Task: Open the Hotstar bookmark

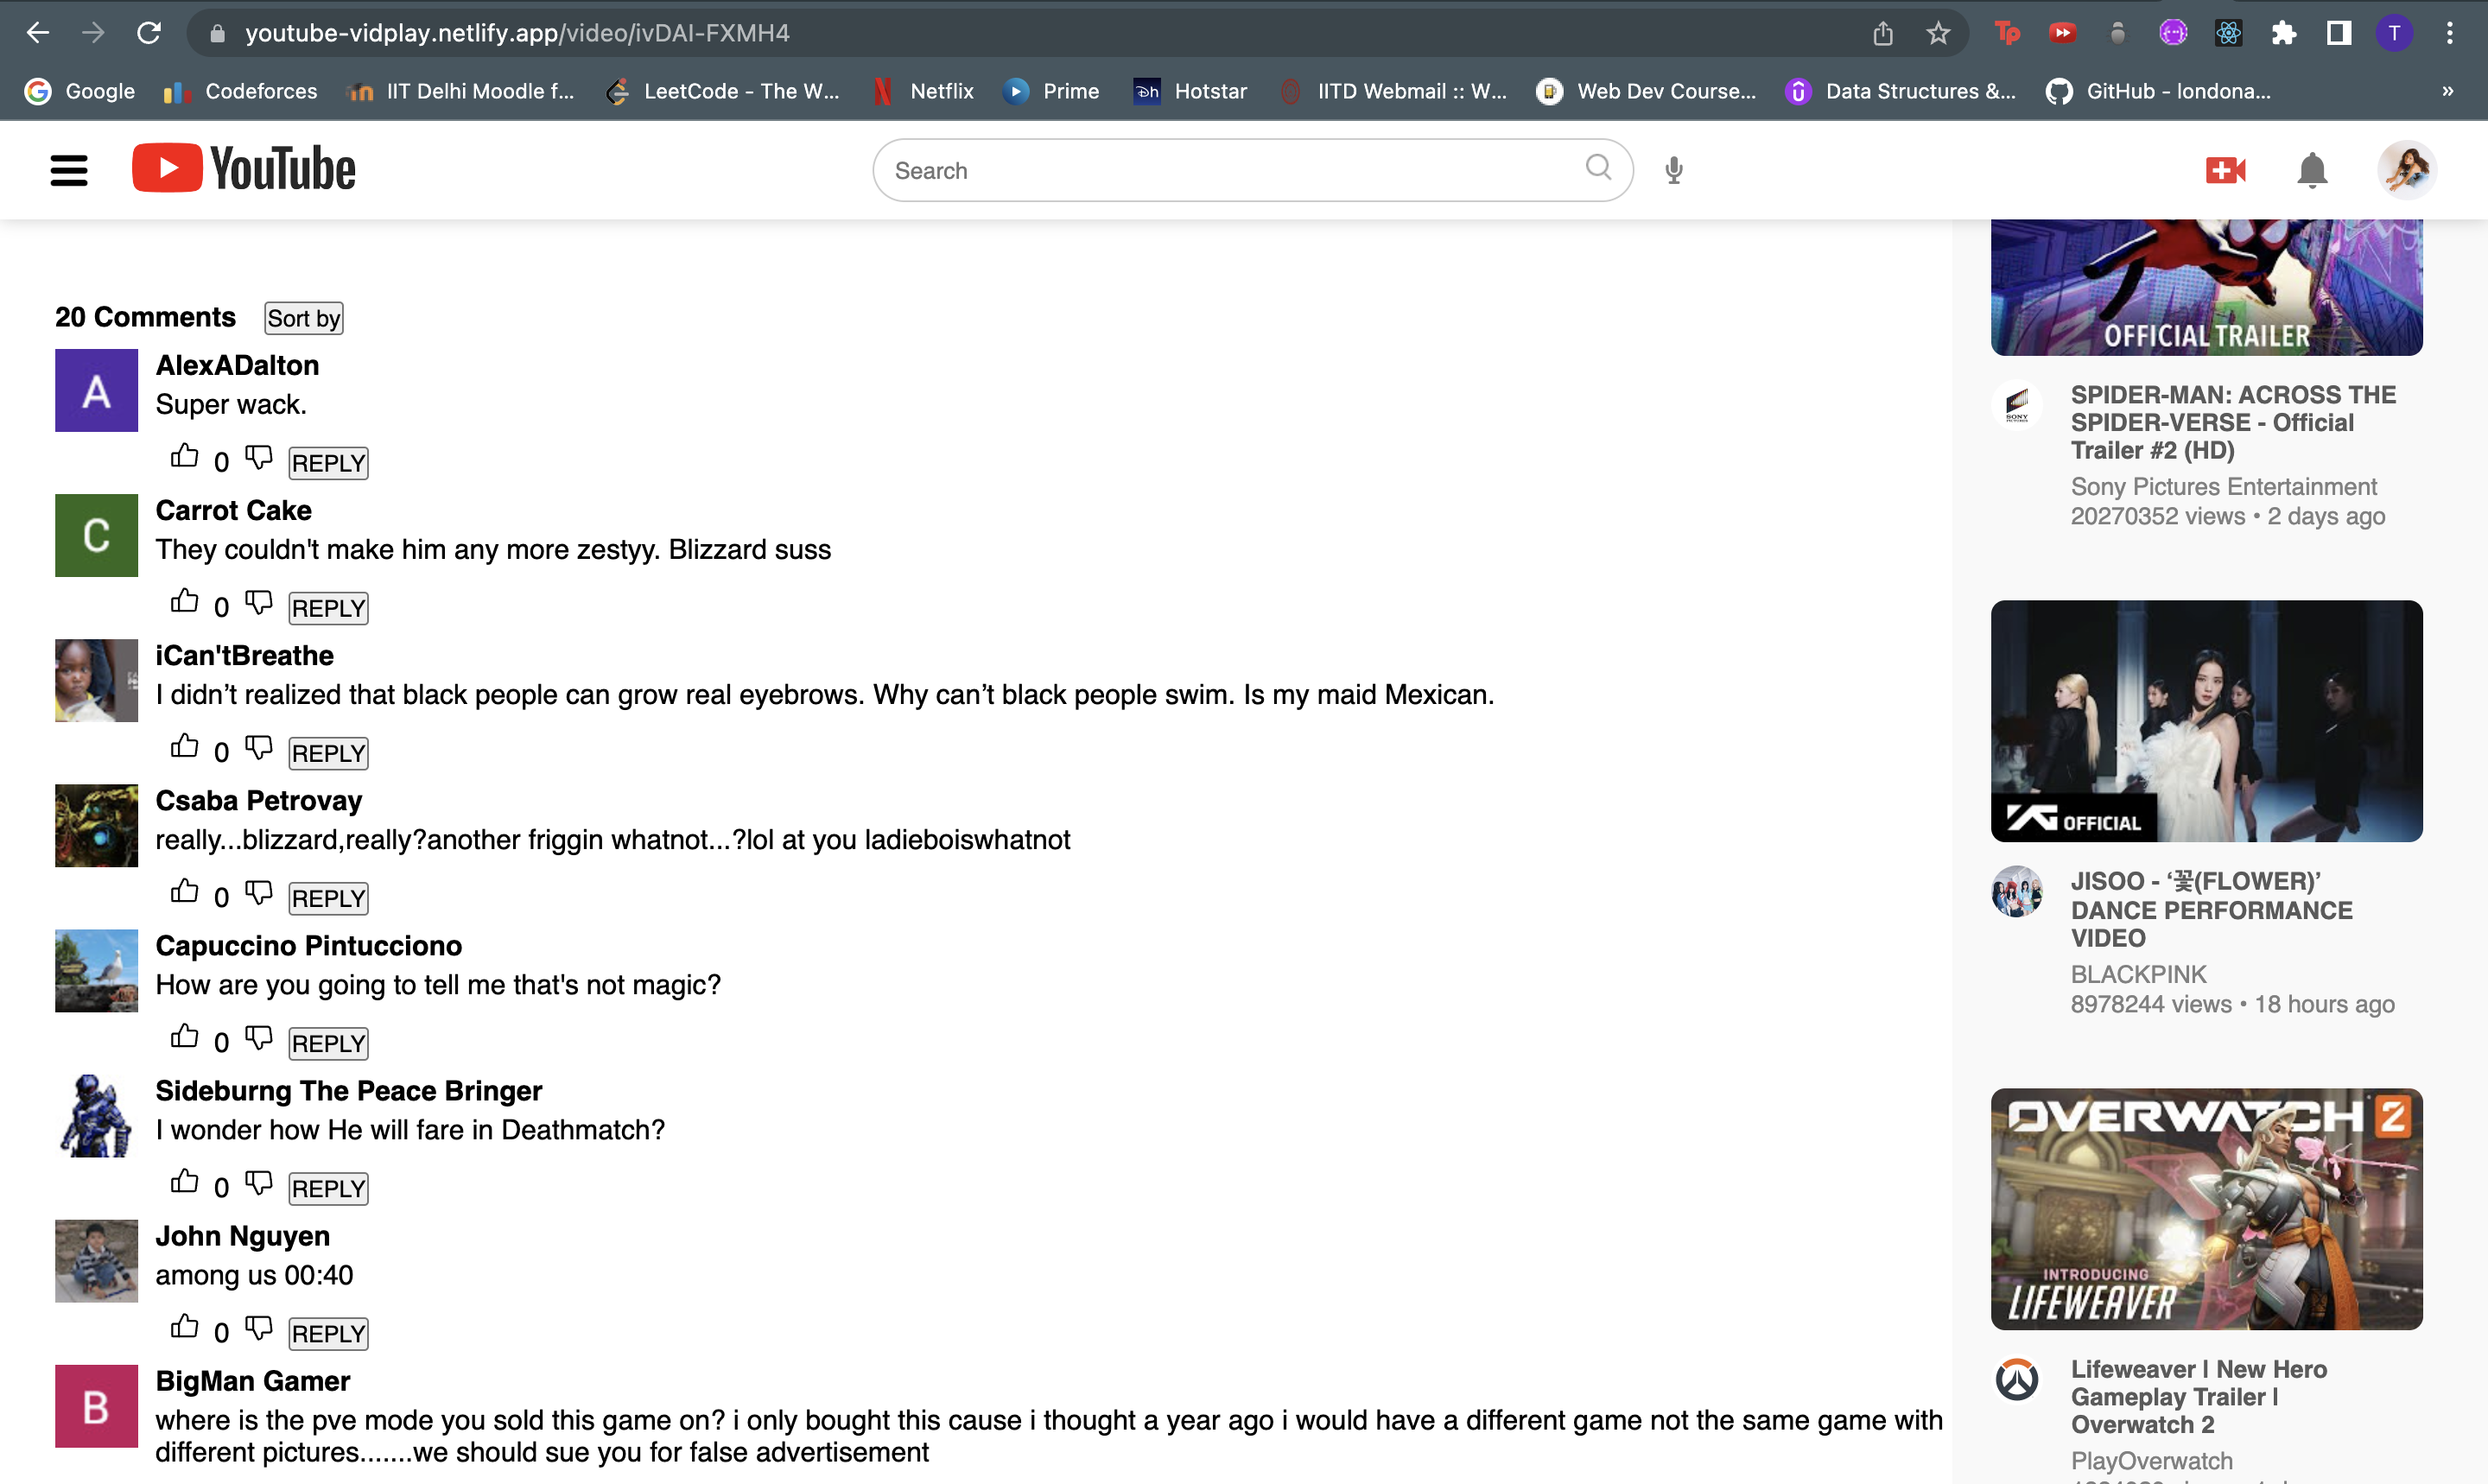Action: (1189, 91)
